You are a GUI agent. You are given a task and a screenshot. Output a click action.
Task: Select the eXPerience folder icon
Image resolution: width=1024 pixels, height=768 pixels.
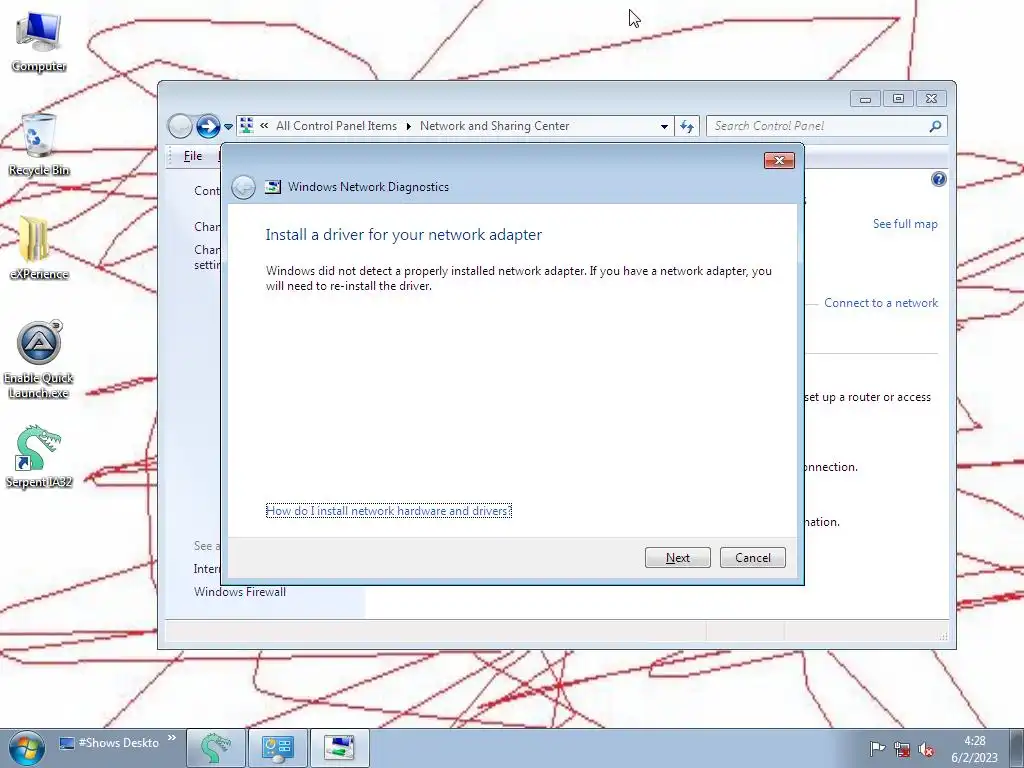click(x=39, y=248)
